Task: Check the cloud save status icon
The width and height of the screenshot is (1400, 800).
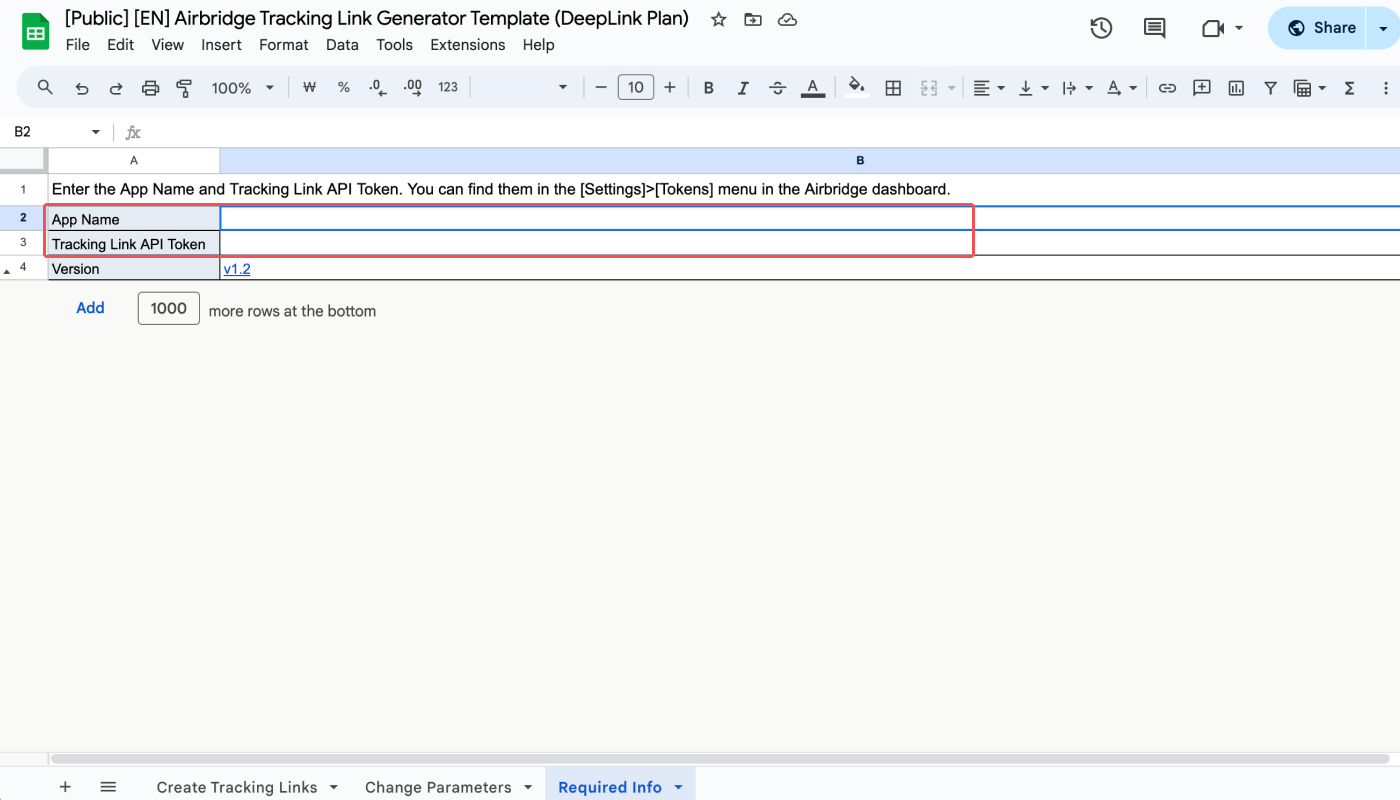Action: [787, 20]
